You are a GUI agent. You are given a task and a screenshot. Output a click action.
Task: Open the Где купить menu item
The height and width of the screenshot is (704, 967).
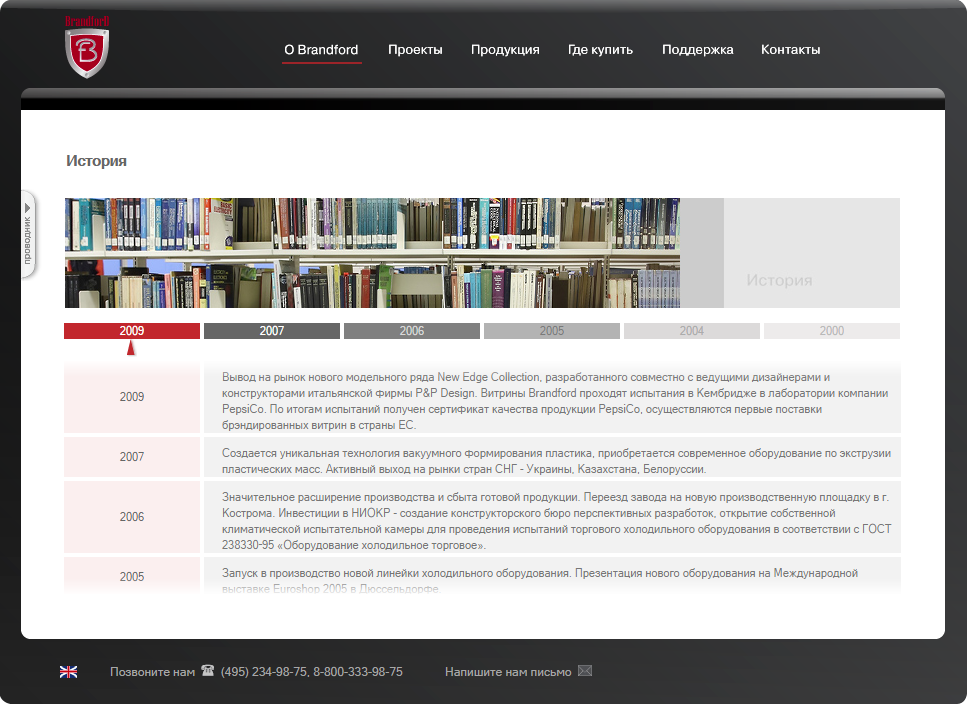[600, 50]
